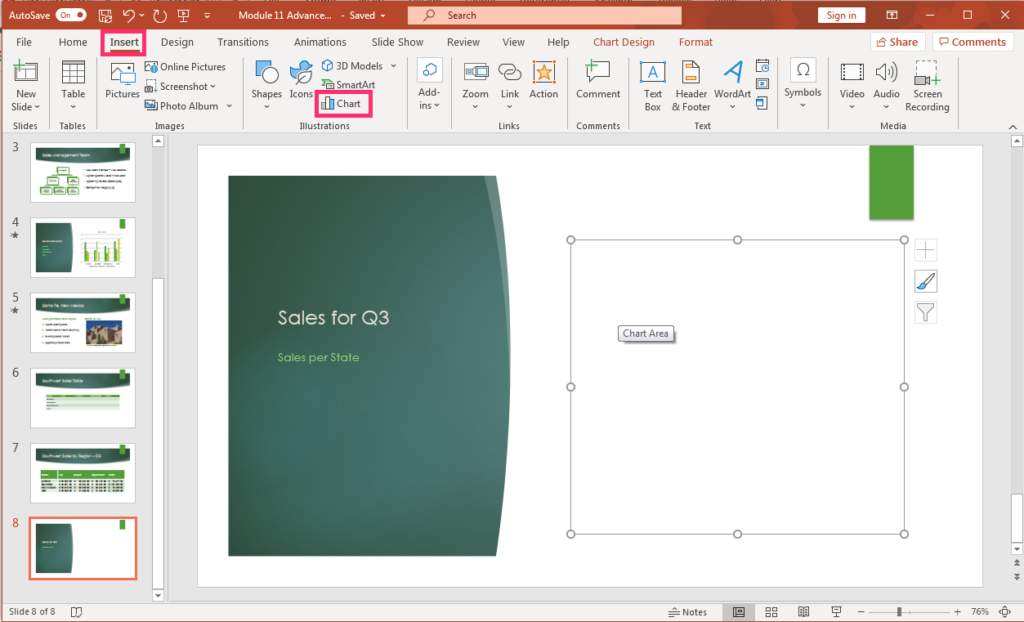Switch to the Design tab
The height and width of the screenshot is (622, 1024).
click(177, 42)
